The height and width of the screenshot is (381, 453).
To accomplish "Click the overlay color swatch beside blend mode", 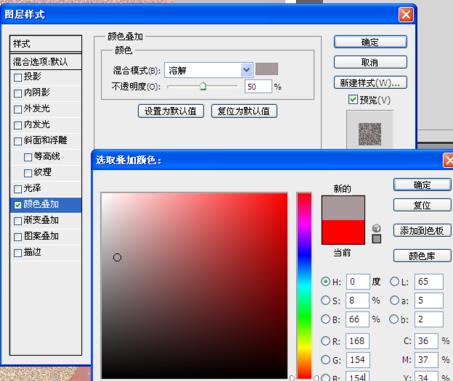I will coord(267,69).
